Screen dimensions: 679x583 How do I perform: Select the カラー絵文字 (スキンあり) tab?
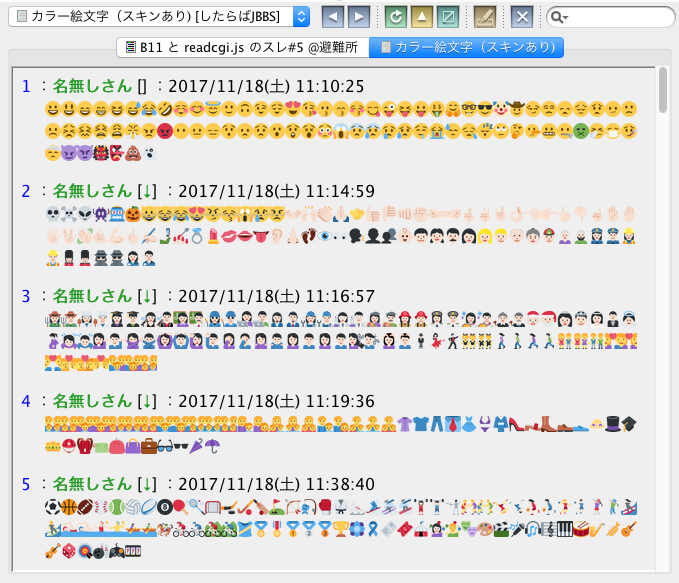[466, 47]
